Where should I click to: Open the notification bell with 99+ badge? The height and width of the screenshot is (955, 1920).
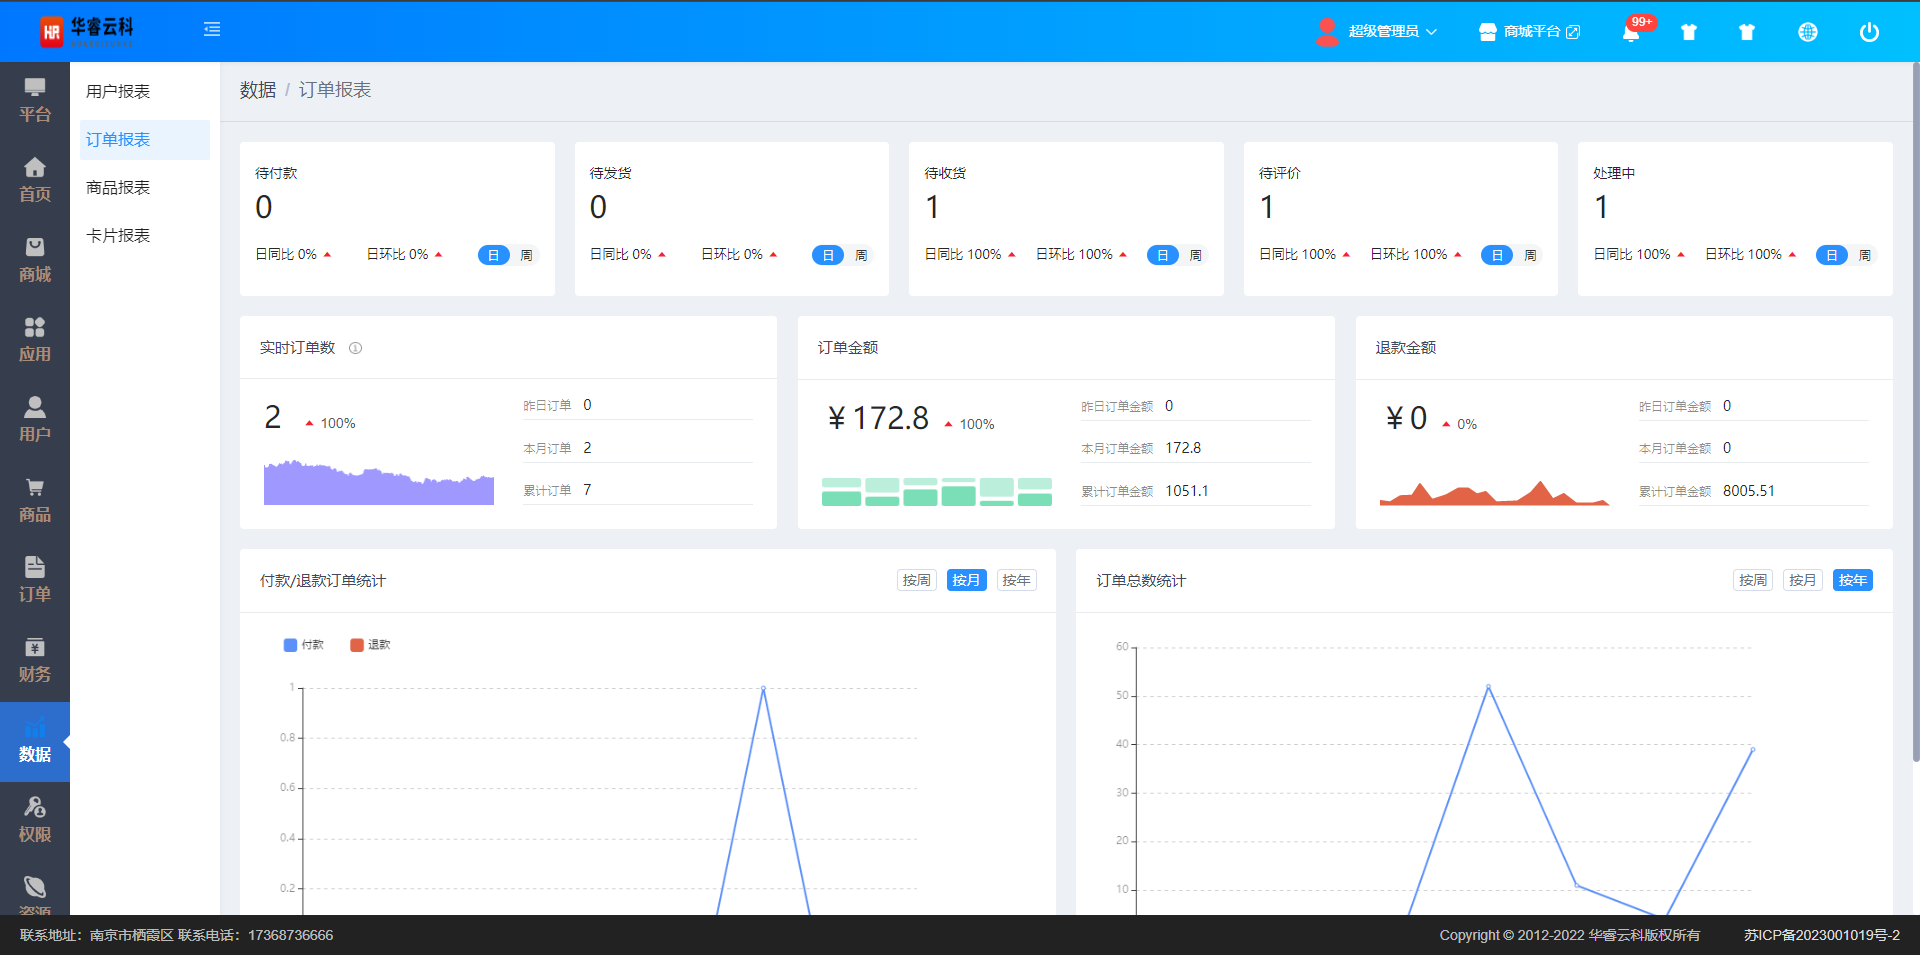(x=1631, y=32)
